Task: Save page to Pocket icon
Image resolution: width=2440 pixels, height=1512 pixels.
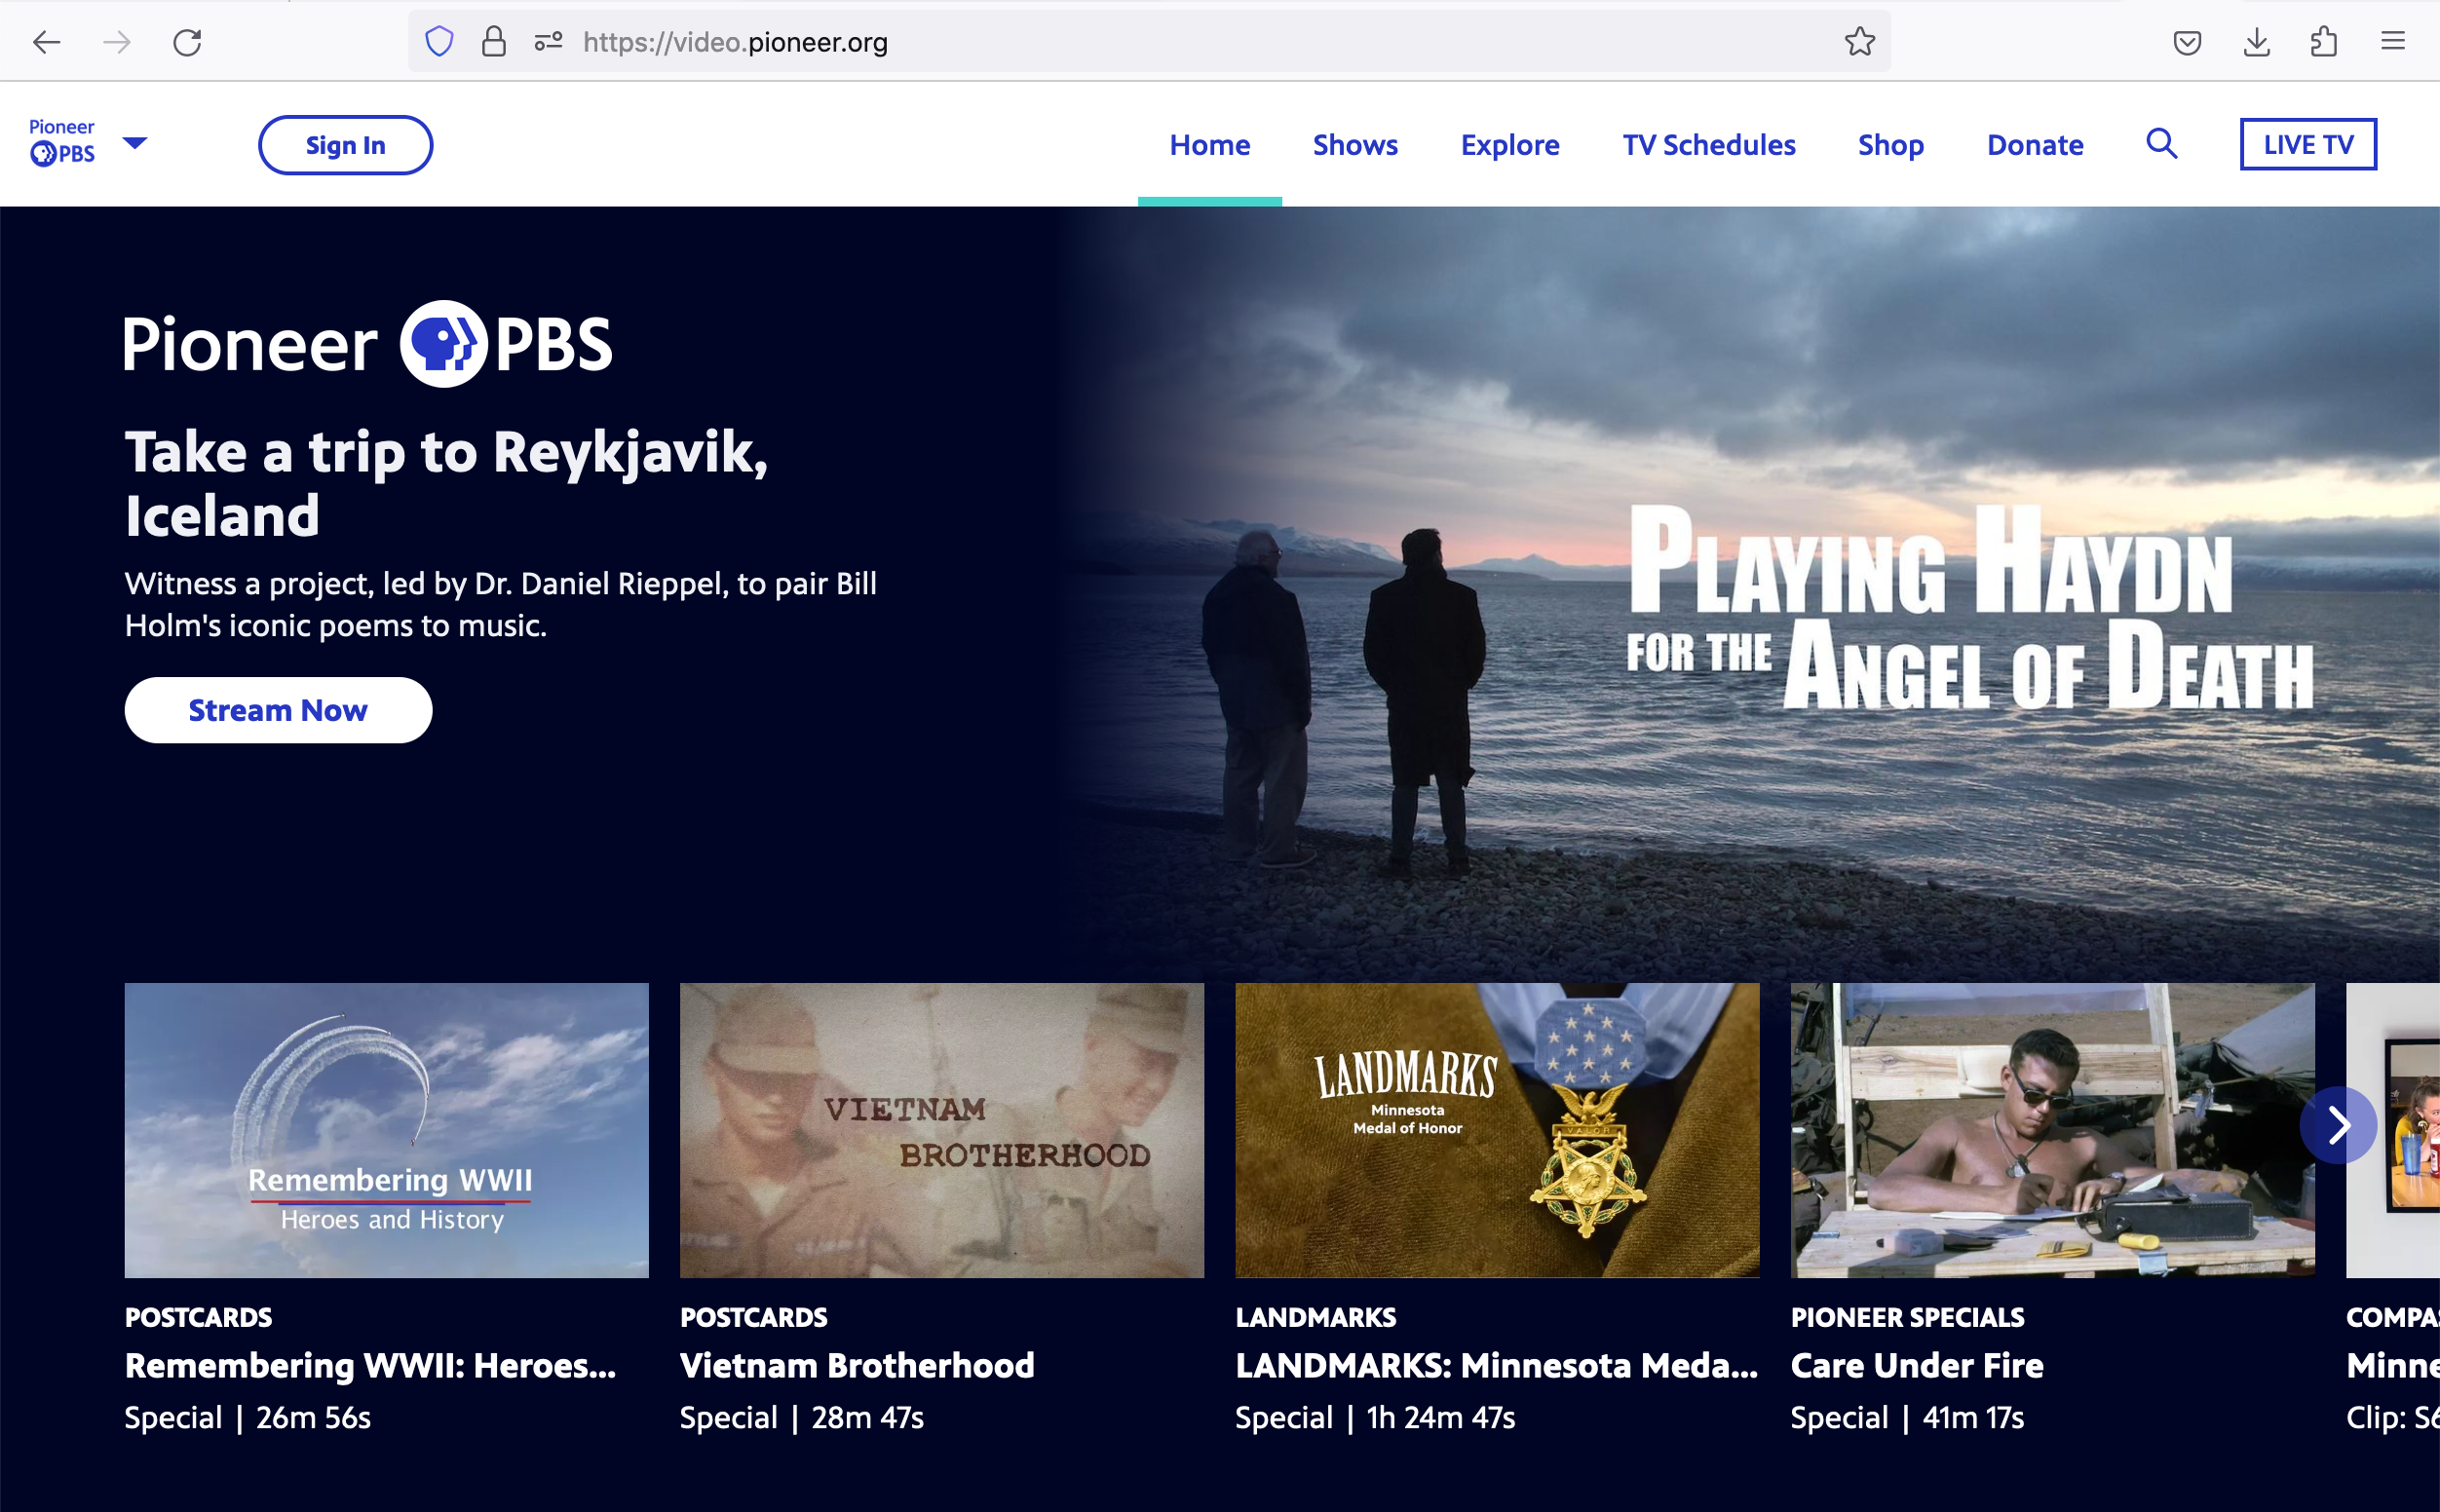Action: 2187,42
